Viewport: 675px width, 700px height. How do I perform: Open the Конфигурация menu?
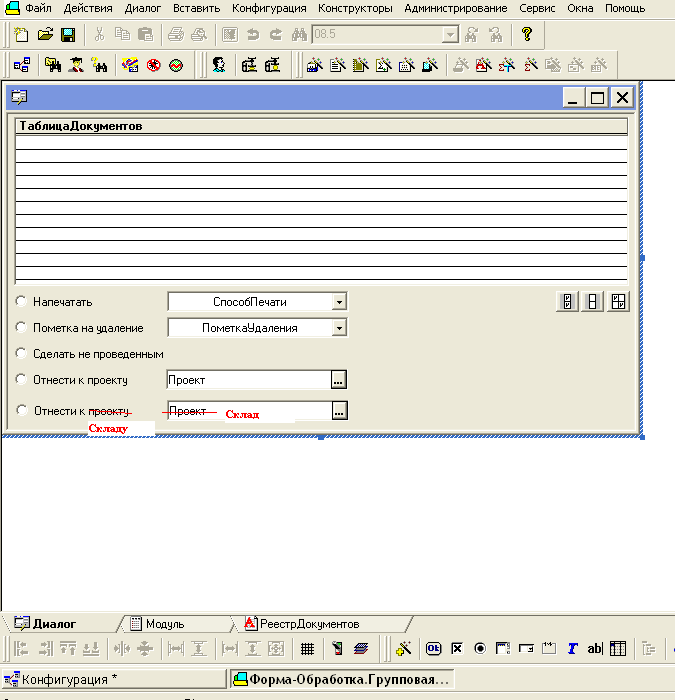coord(268,8)
